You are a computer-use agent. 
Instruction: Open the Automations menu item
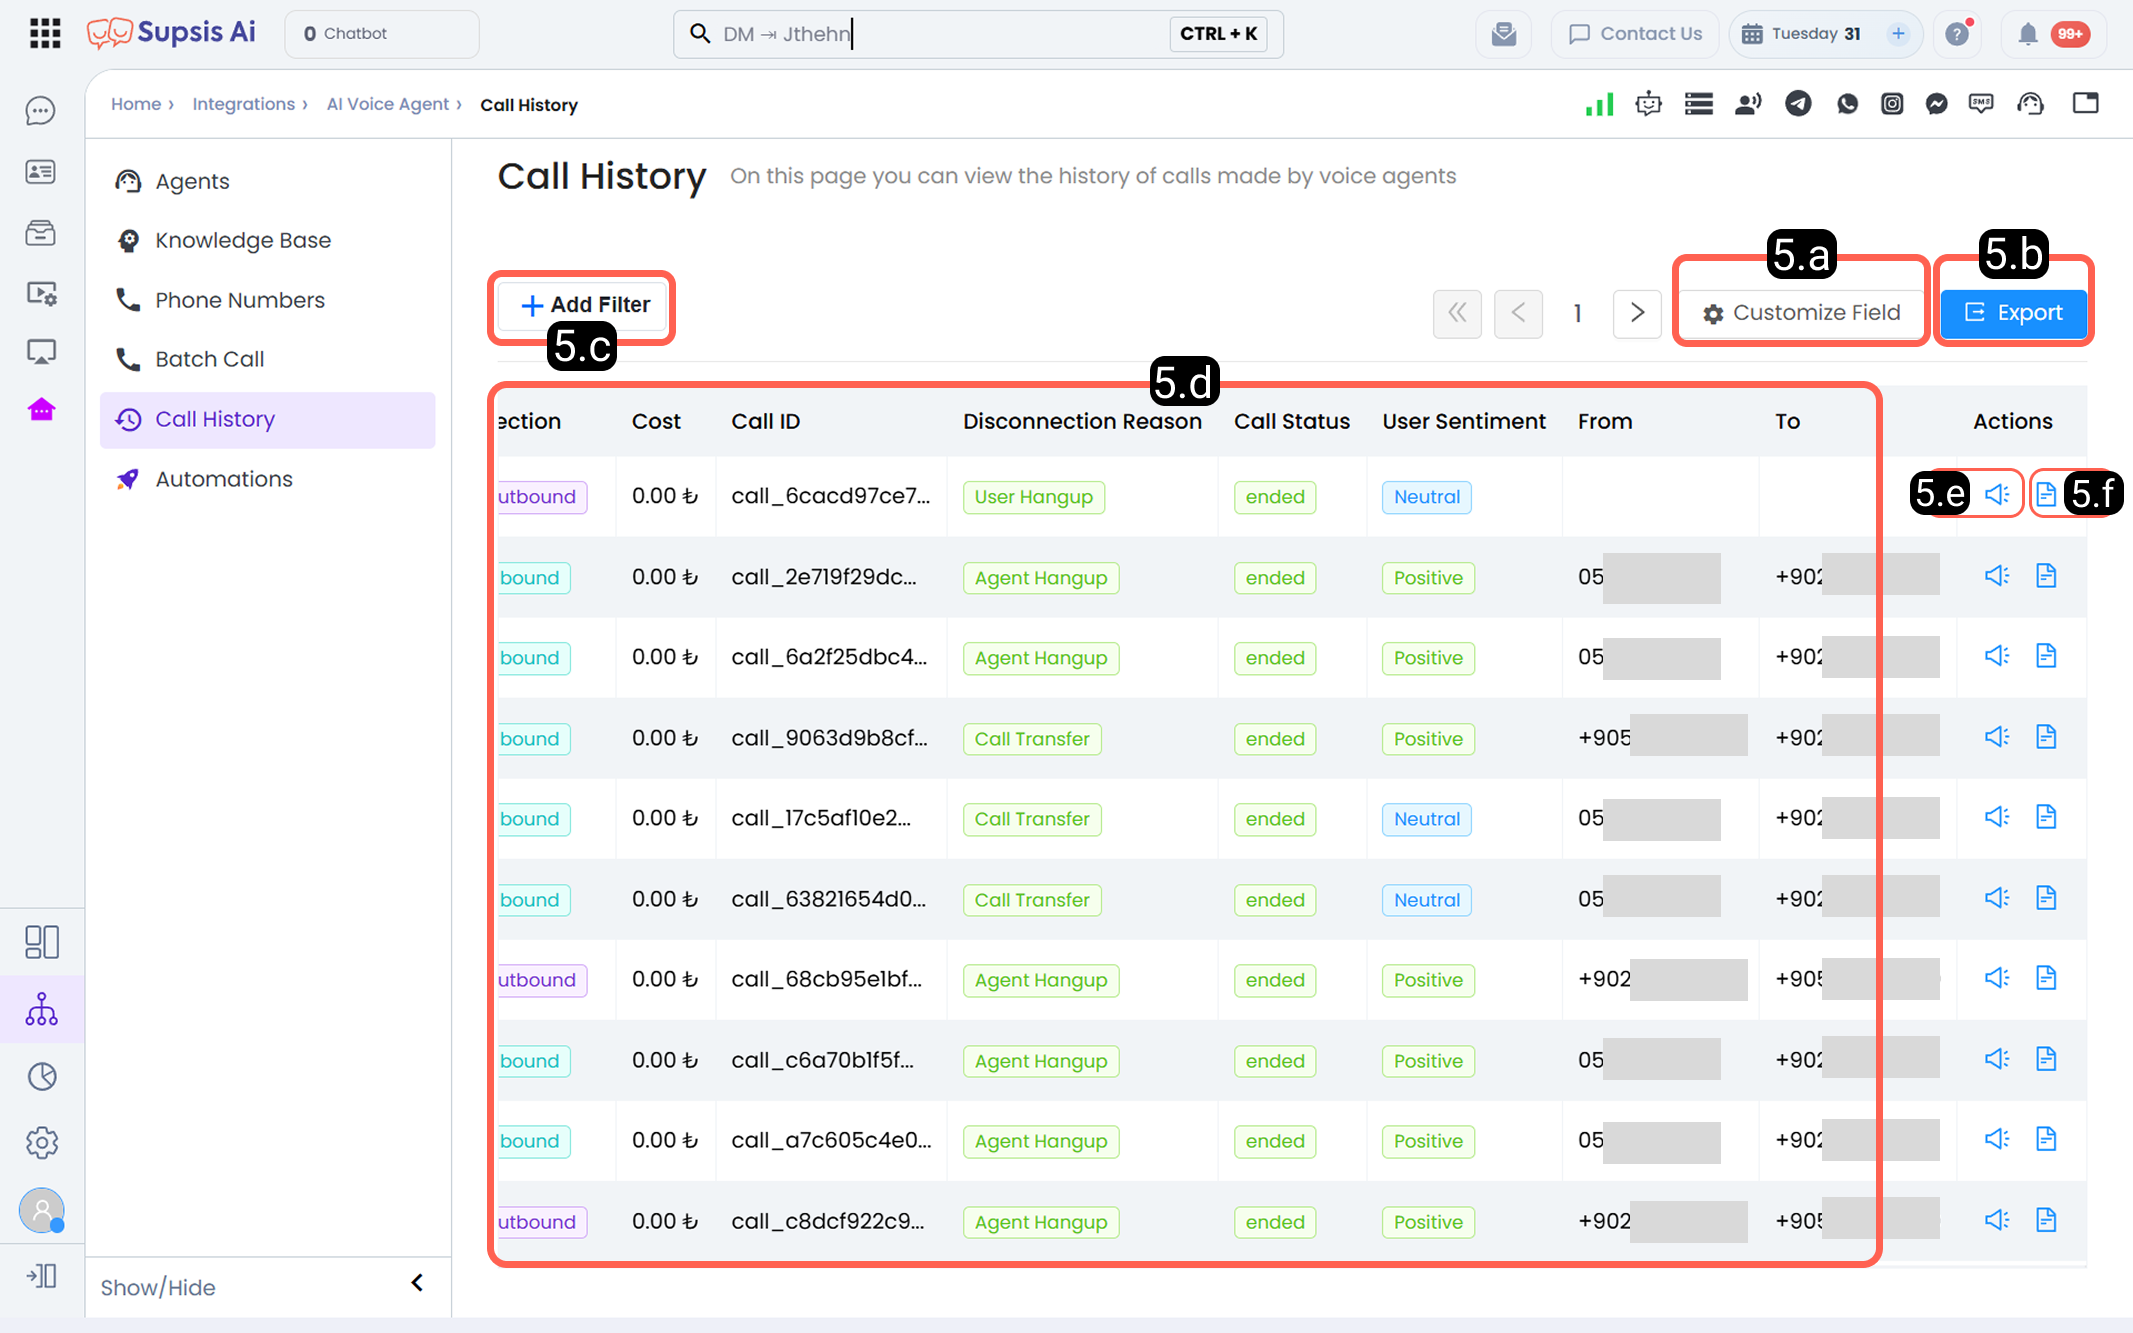(268, 479)
